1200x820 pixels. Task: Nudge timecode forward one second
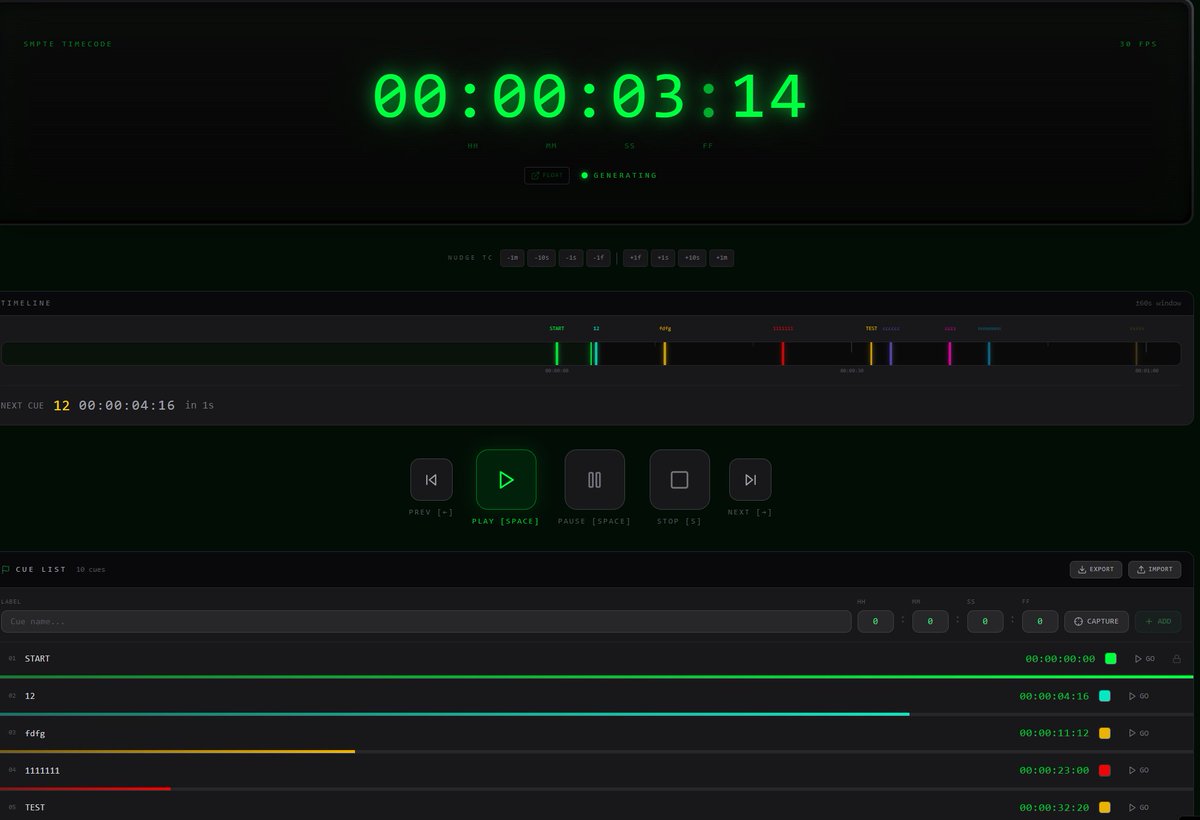[x=663, y=258]
